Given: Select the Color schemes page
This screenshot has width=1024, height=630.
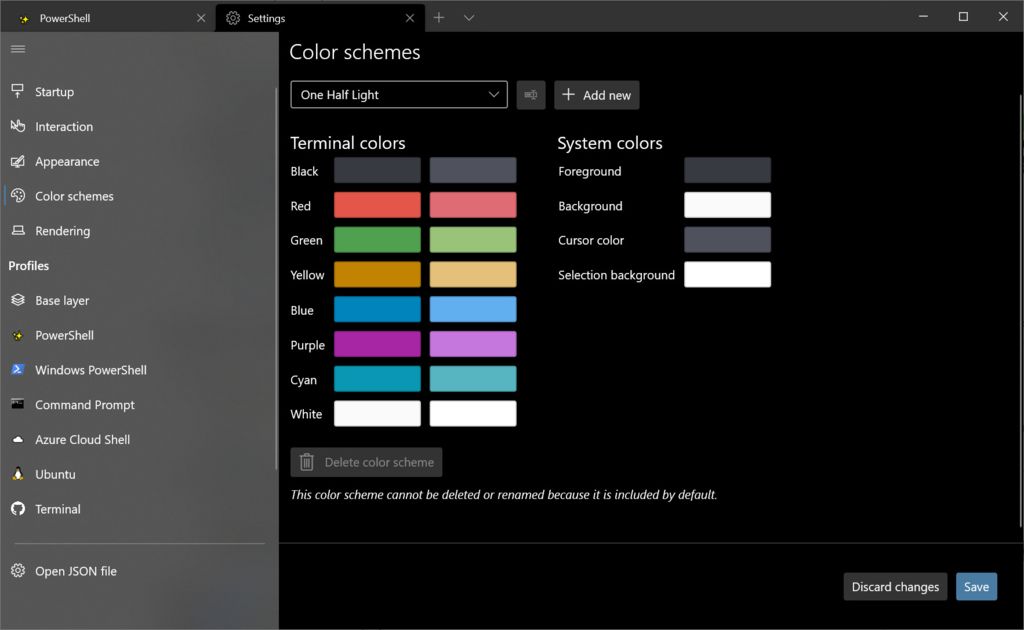Looking at the screenshot, I should pyautogui.click(x=139, y=196).
